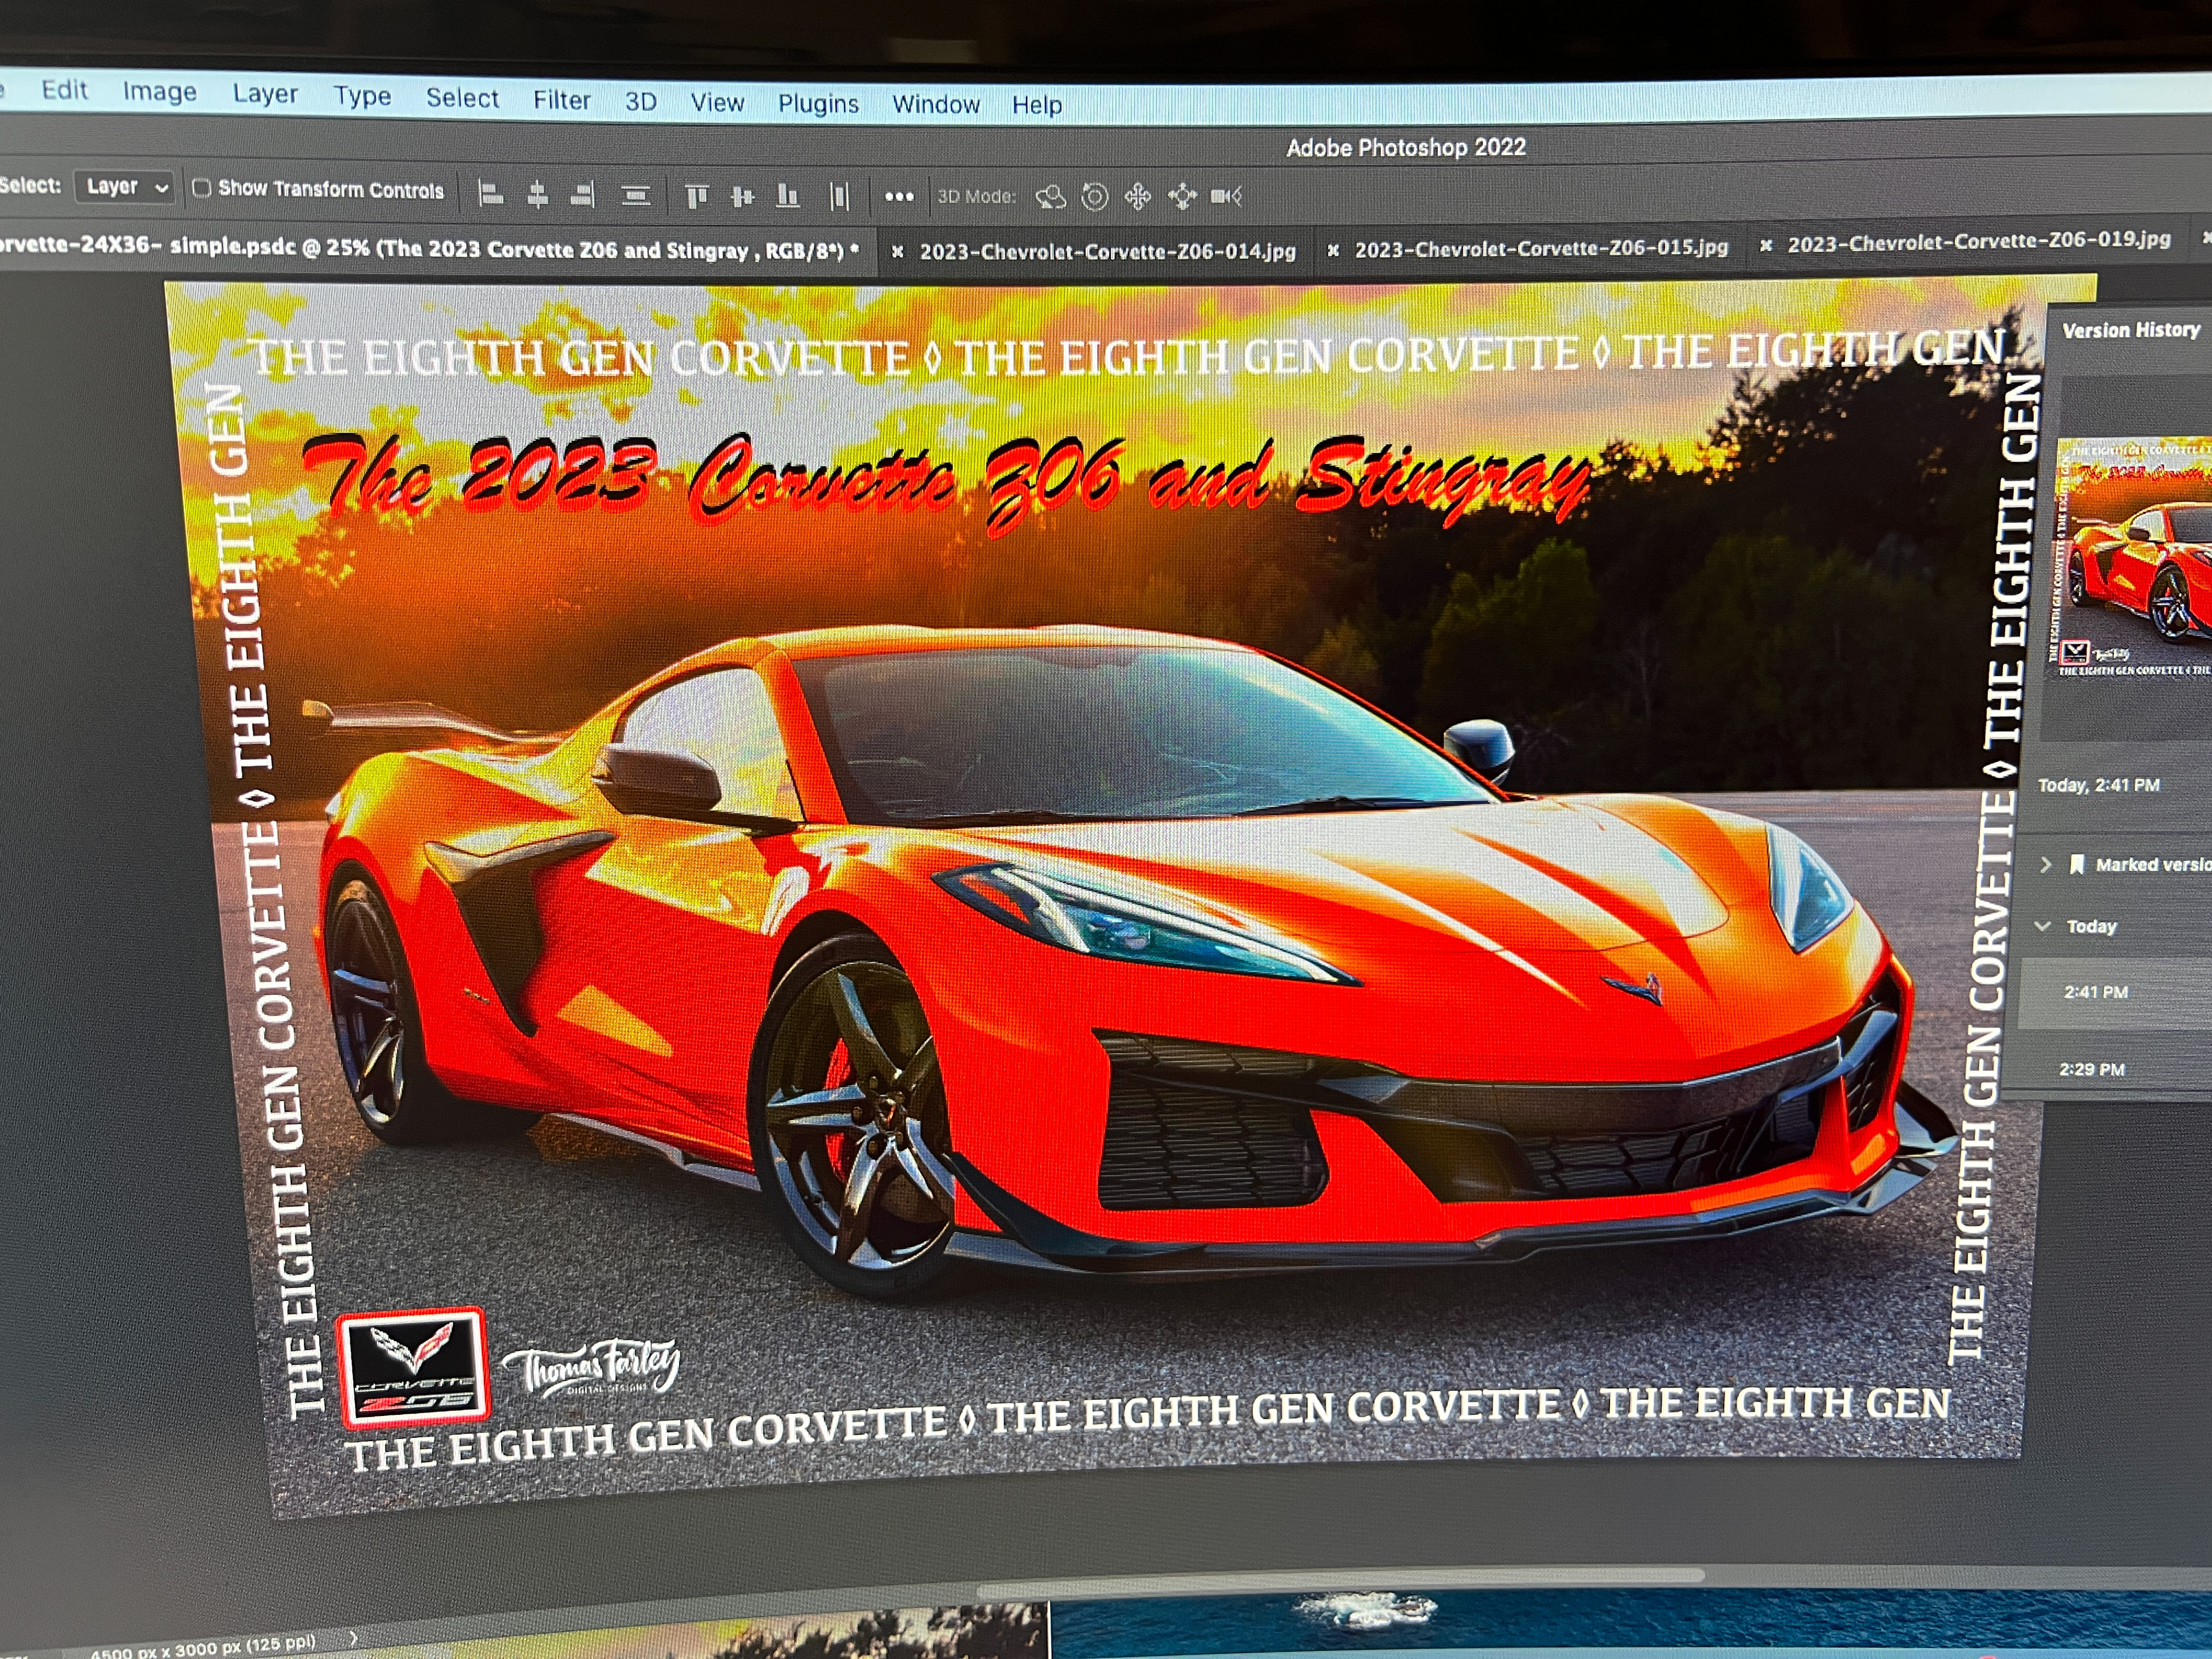Open the Edit menu
The width and height of the screenshot is (2212, 1659).
click(x=65, y=90)
